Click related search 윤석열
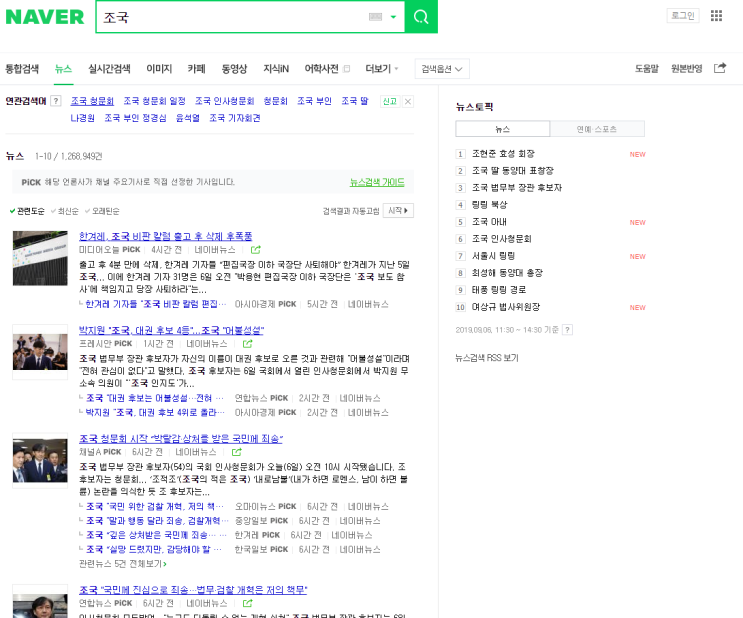Screen dimensions: 743x618 [x=188, y=118]
